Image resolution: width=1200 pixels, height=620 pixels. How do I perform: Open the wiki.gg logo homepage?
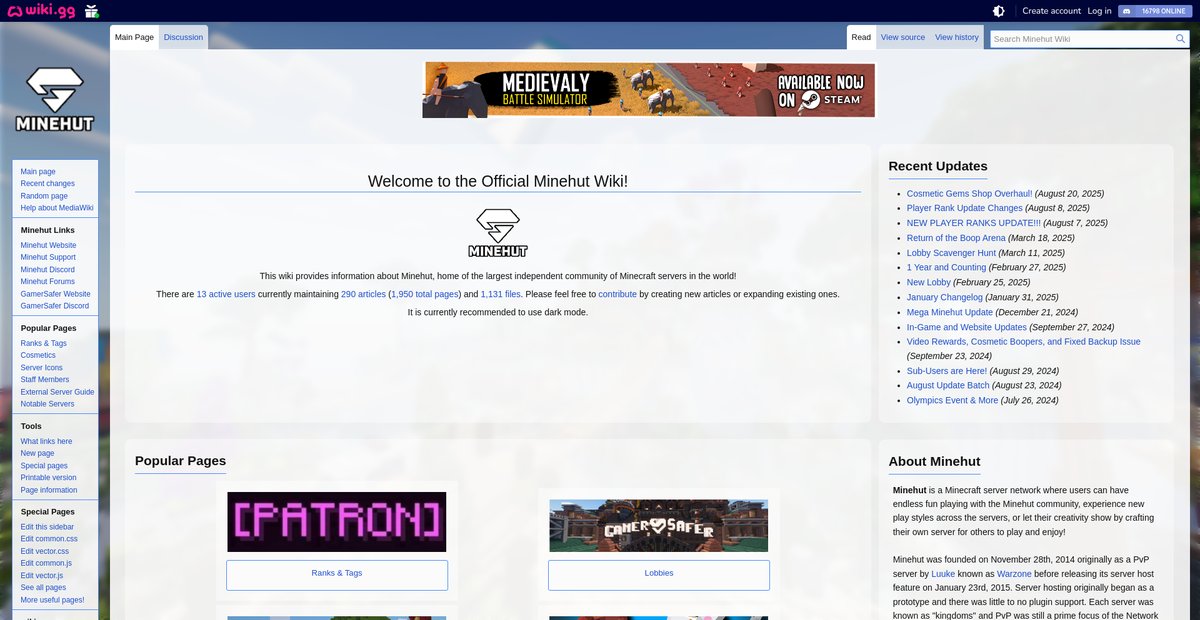pyautogui.click(x=40, y=11)
